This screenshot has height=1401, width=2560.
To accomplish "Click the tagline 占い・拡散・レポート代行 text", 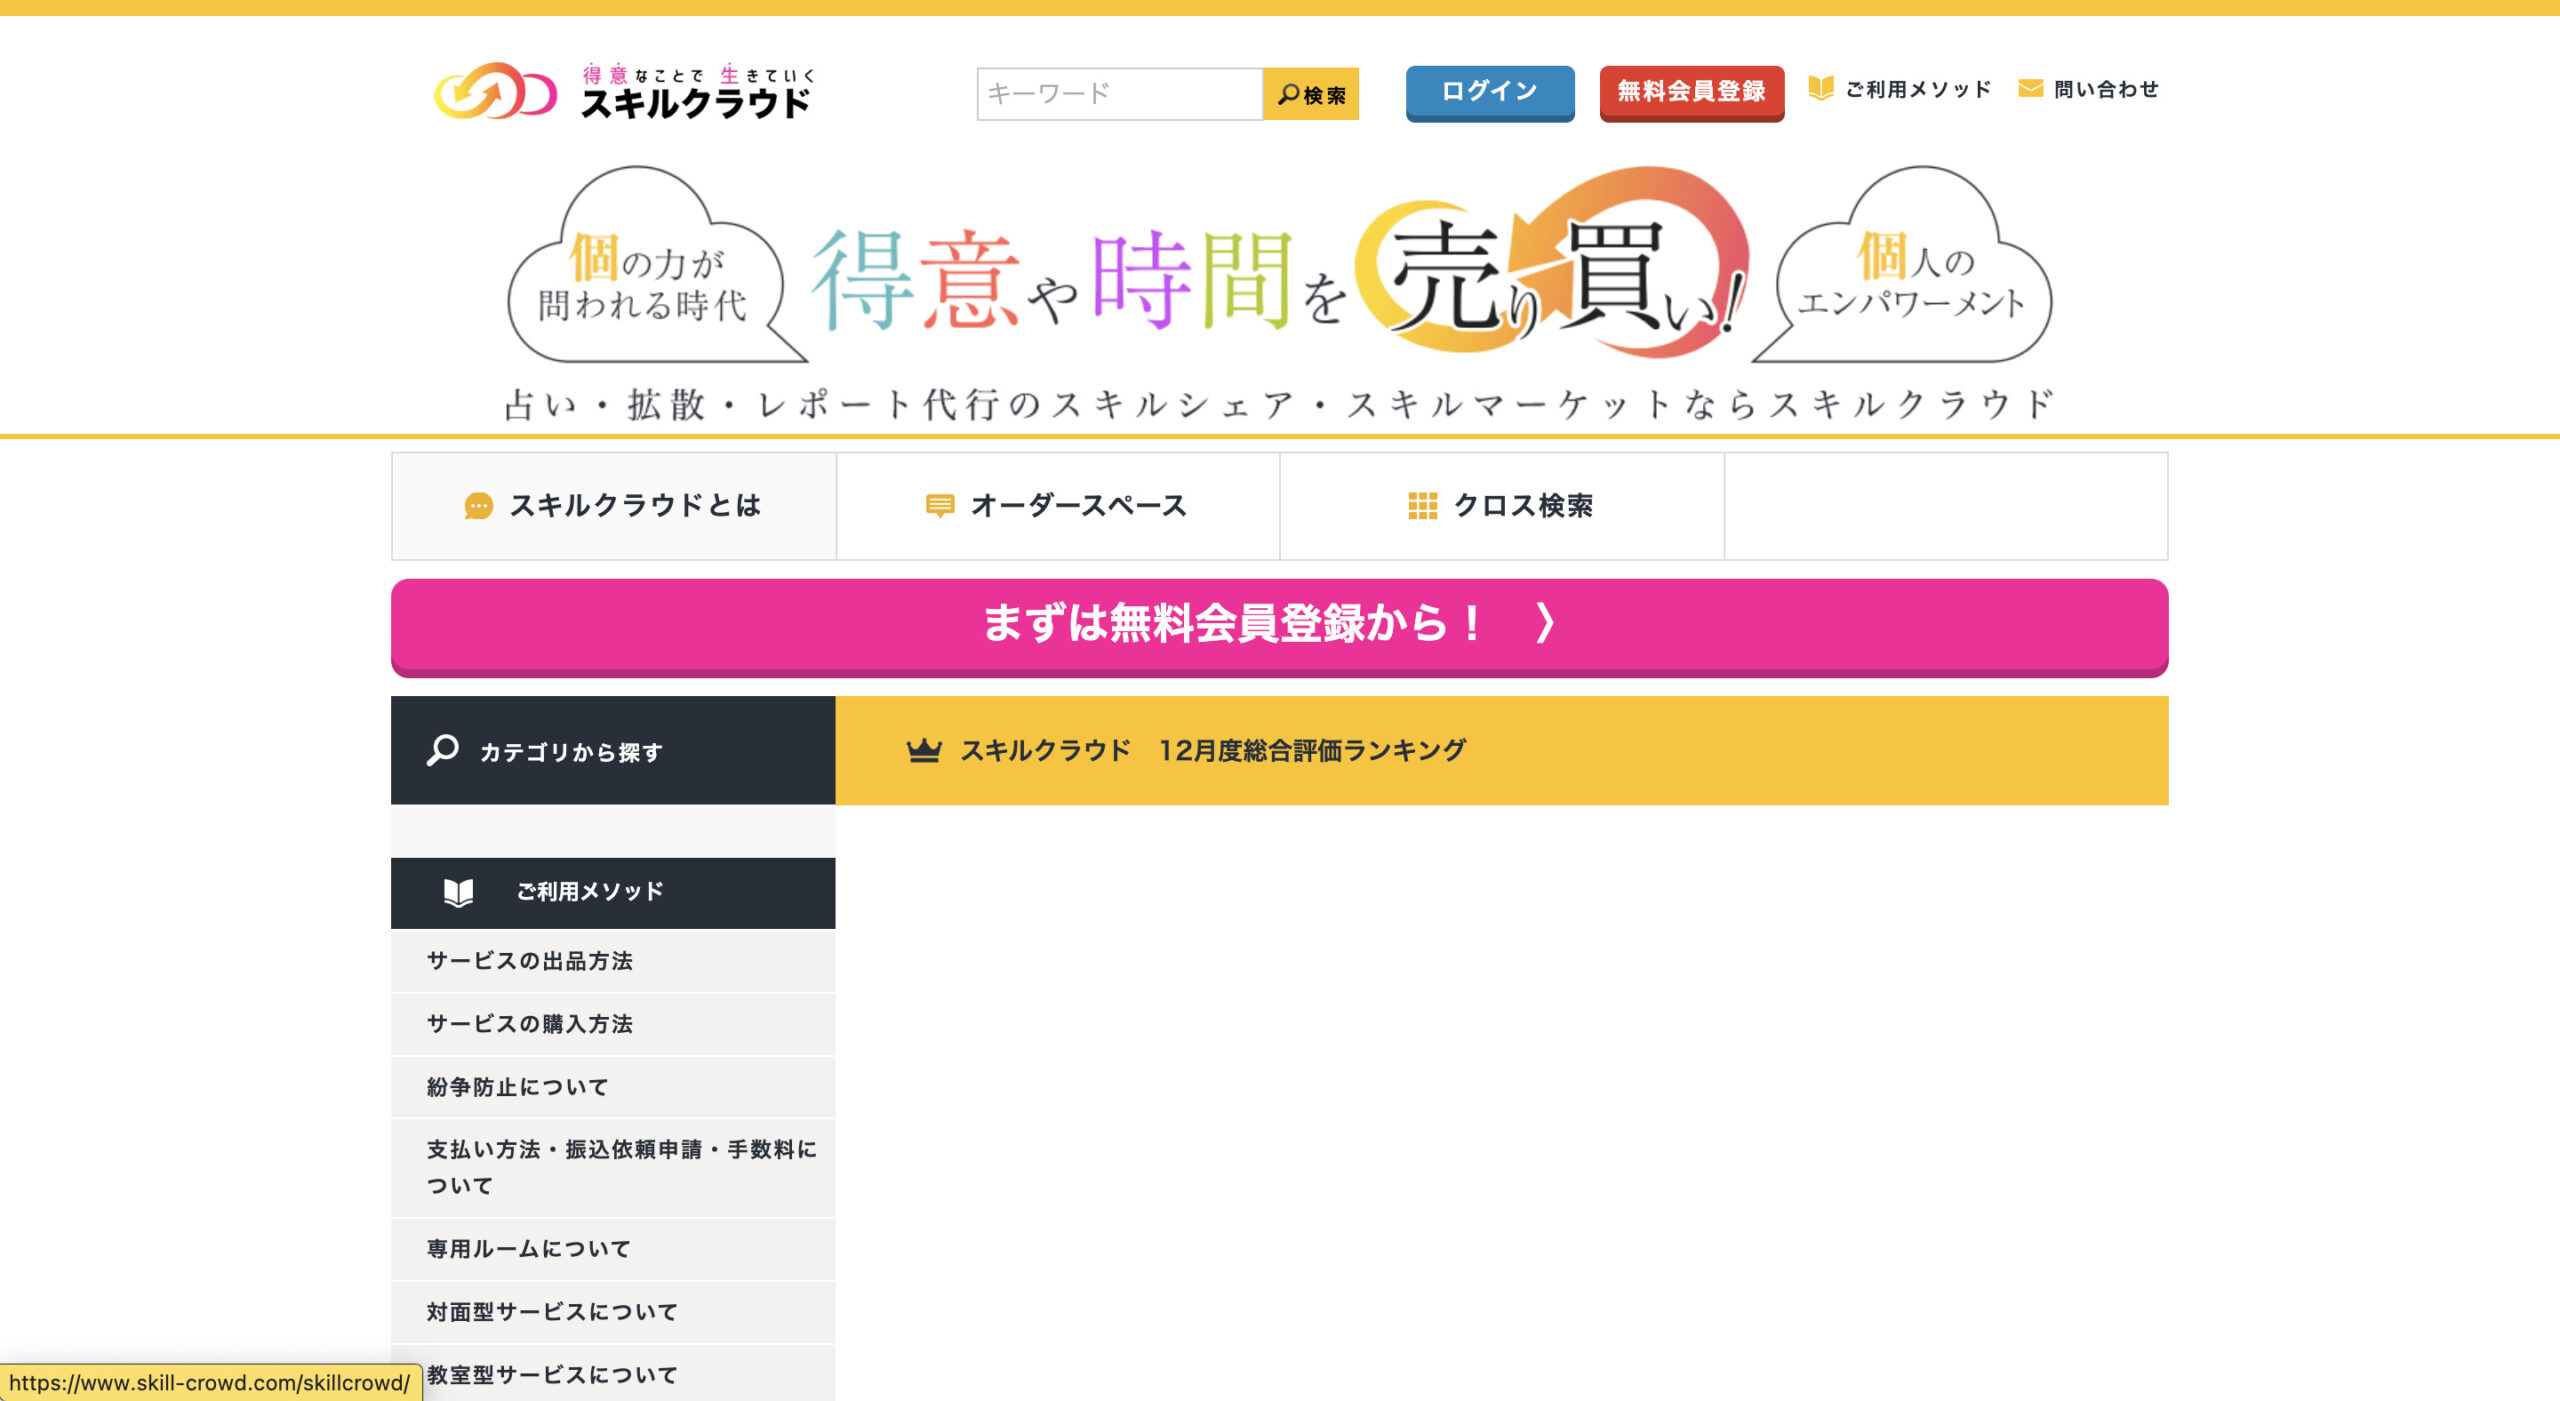I will (1280, 404).
